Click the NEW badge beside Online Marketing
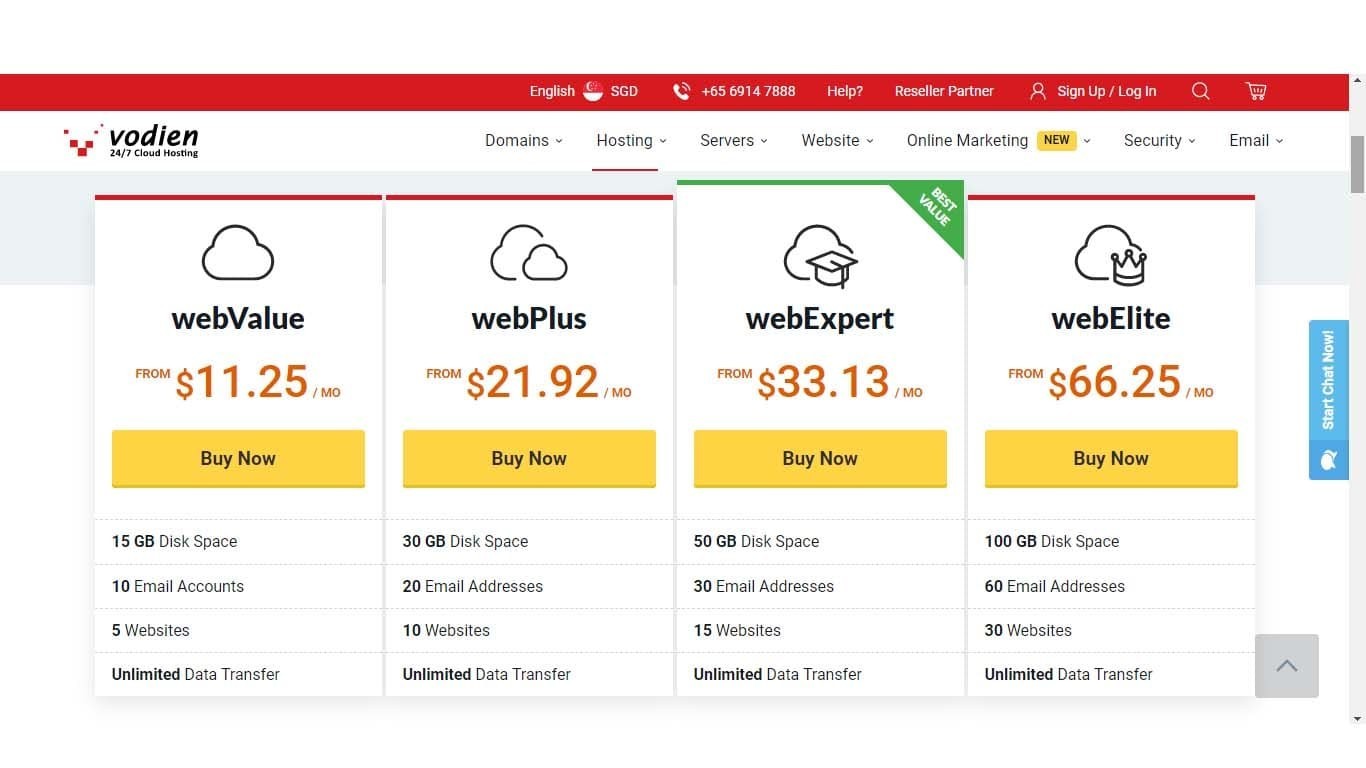 [1057, 140]
